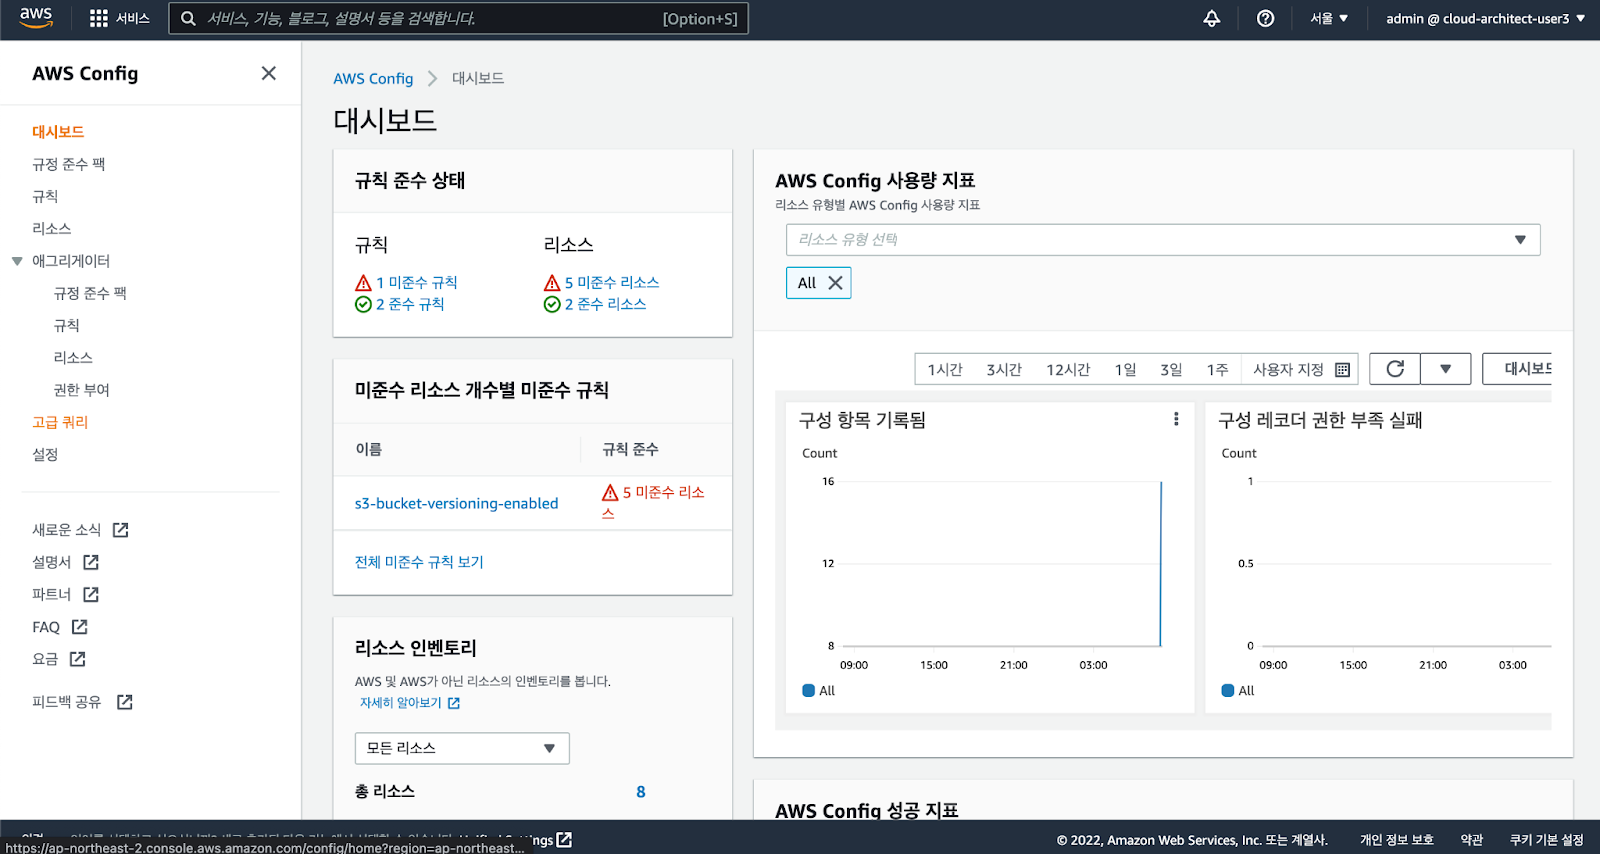Viewport: 1600px width, 854px height.
Task: Toggle the All legend under 구성 항목 기록됨 chart
Action: pos(818,690)
